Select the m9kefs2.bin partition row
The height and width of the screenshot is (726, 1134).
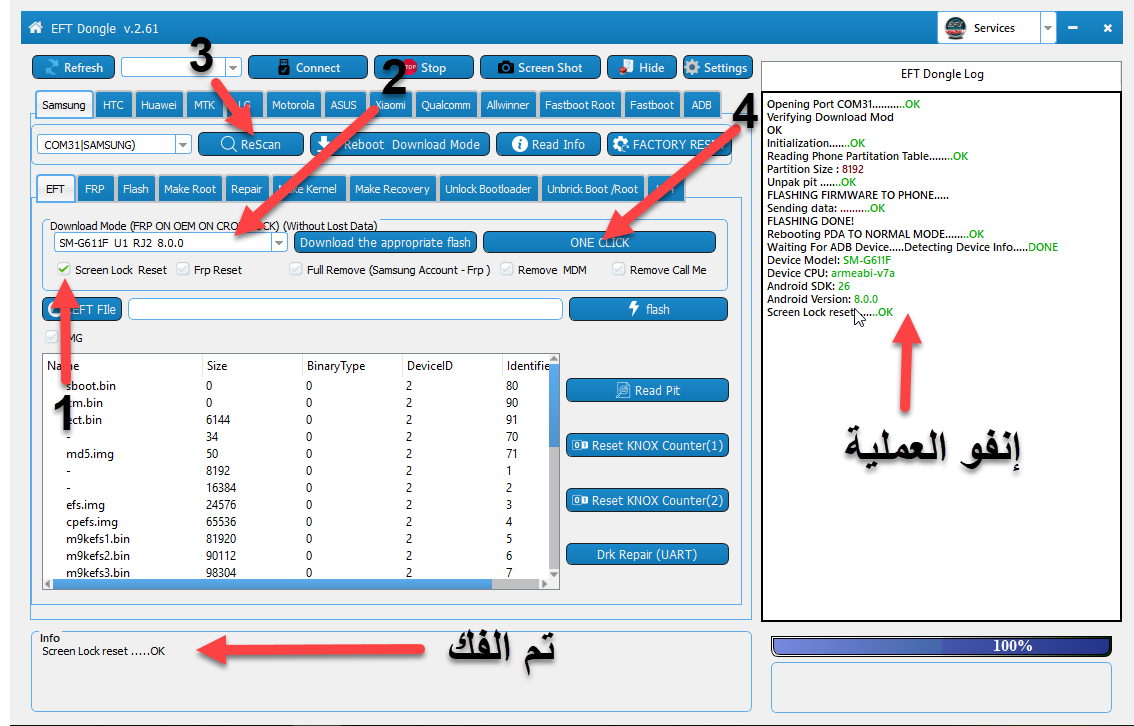pos(297,556)
